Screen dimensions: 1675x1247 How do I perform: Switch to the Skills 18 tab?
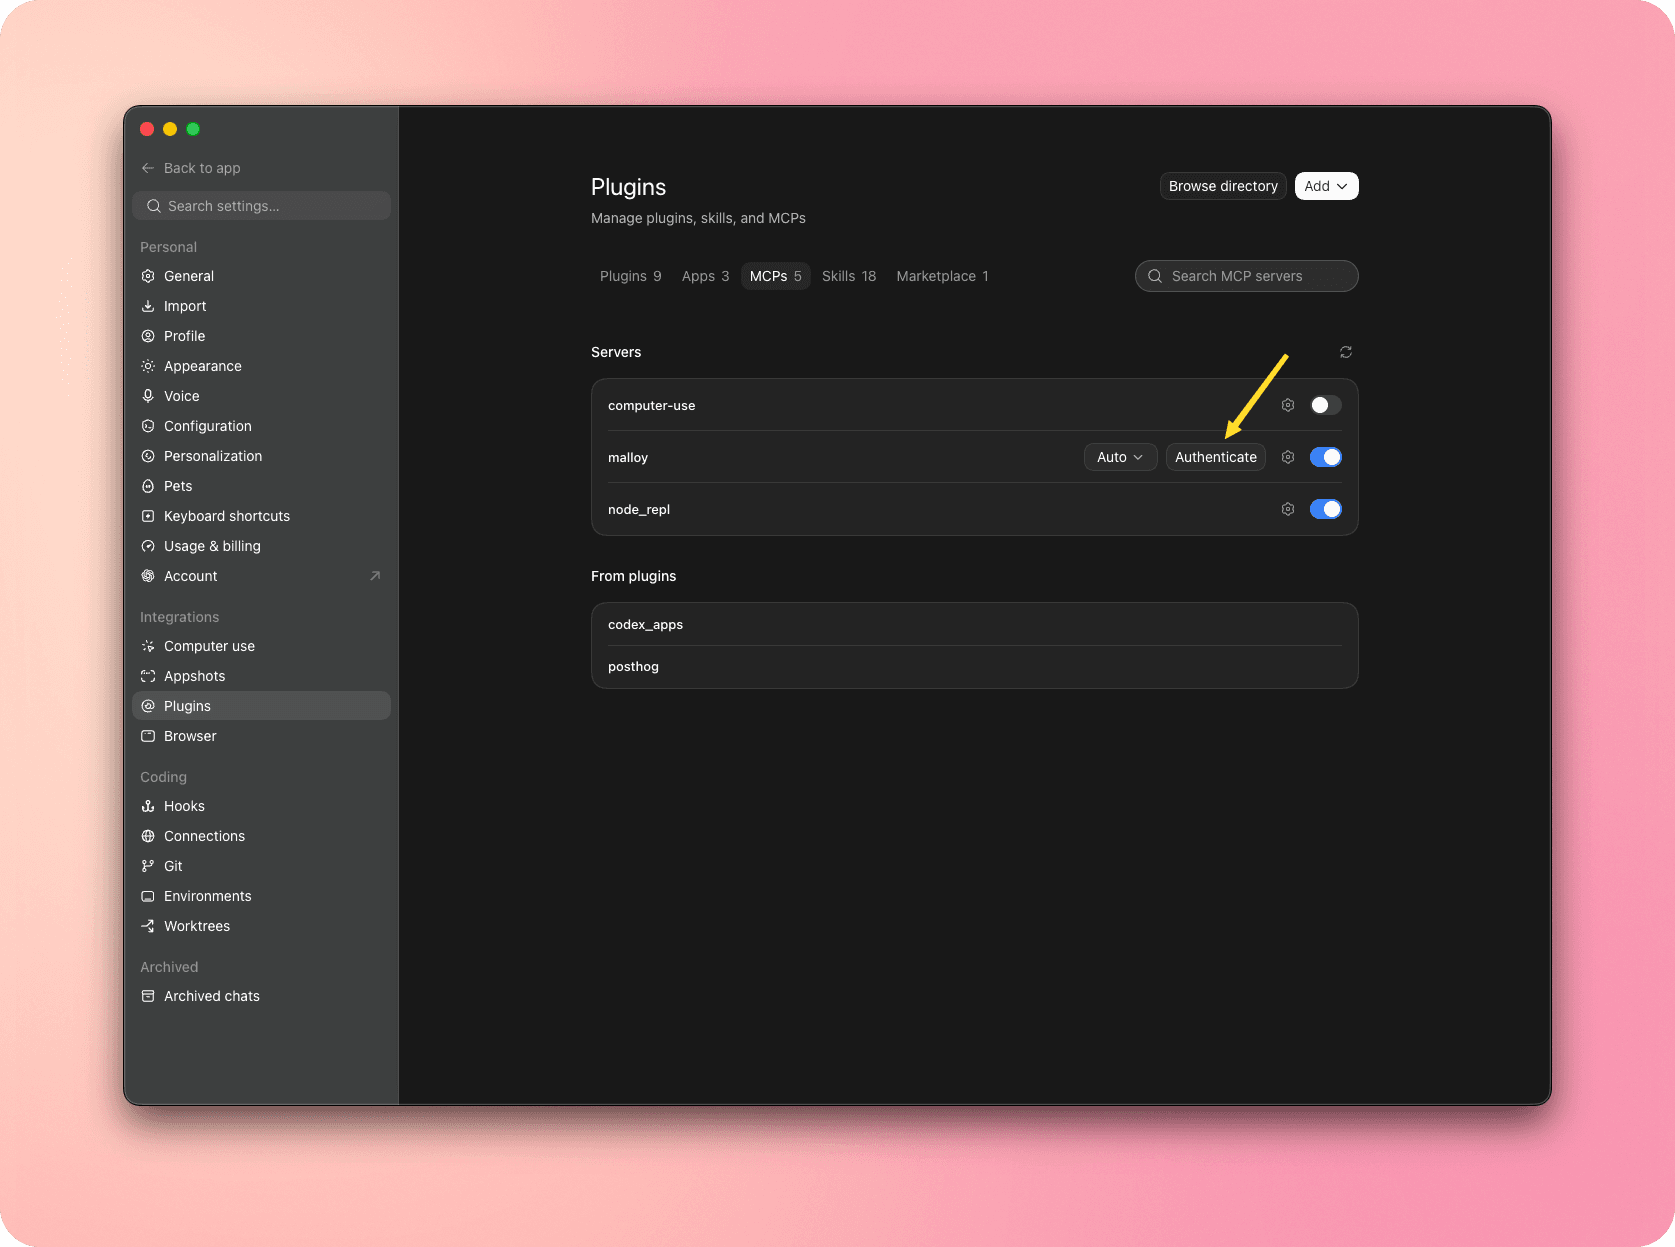pyautogui.click(x=849, y=276)
